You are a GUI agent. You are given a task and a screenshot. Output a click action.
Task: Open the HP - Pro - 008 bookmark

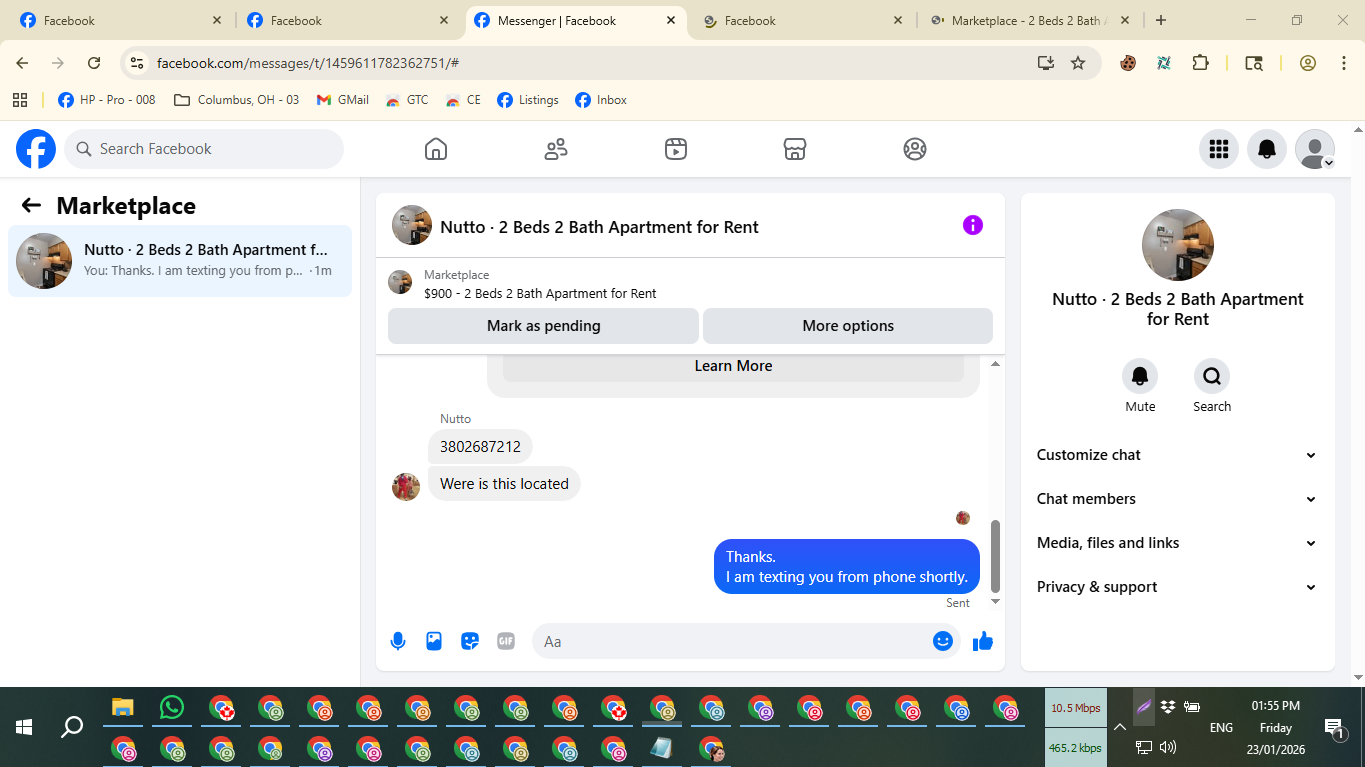click(107, 100)
